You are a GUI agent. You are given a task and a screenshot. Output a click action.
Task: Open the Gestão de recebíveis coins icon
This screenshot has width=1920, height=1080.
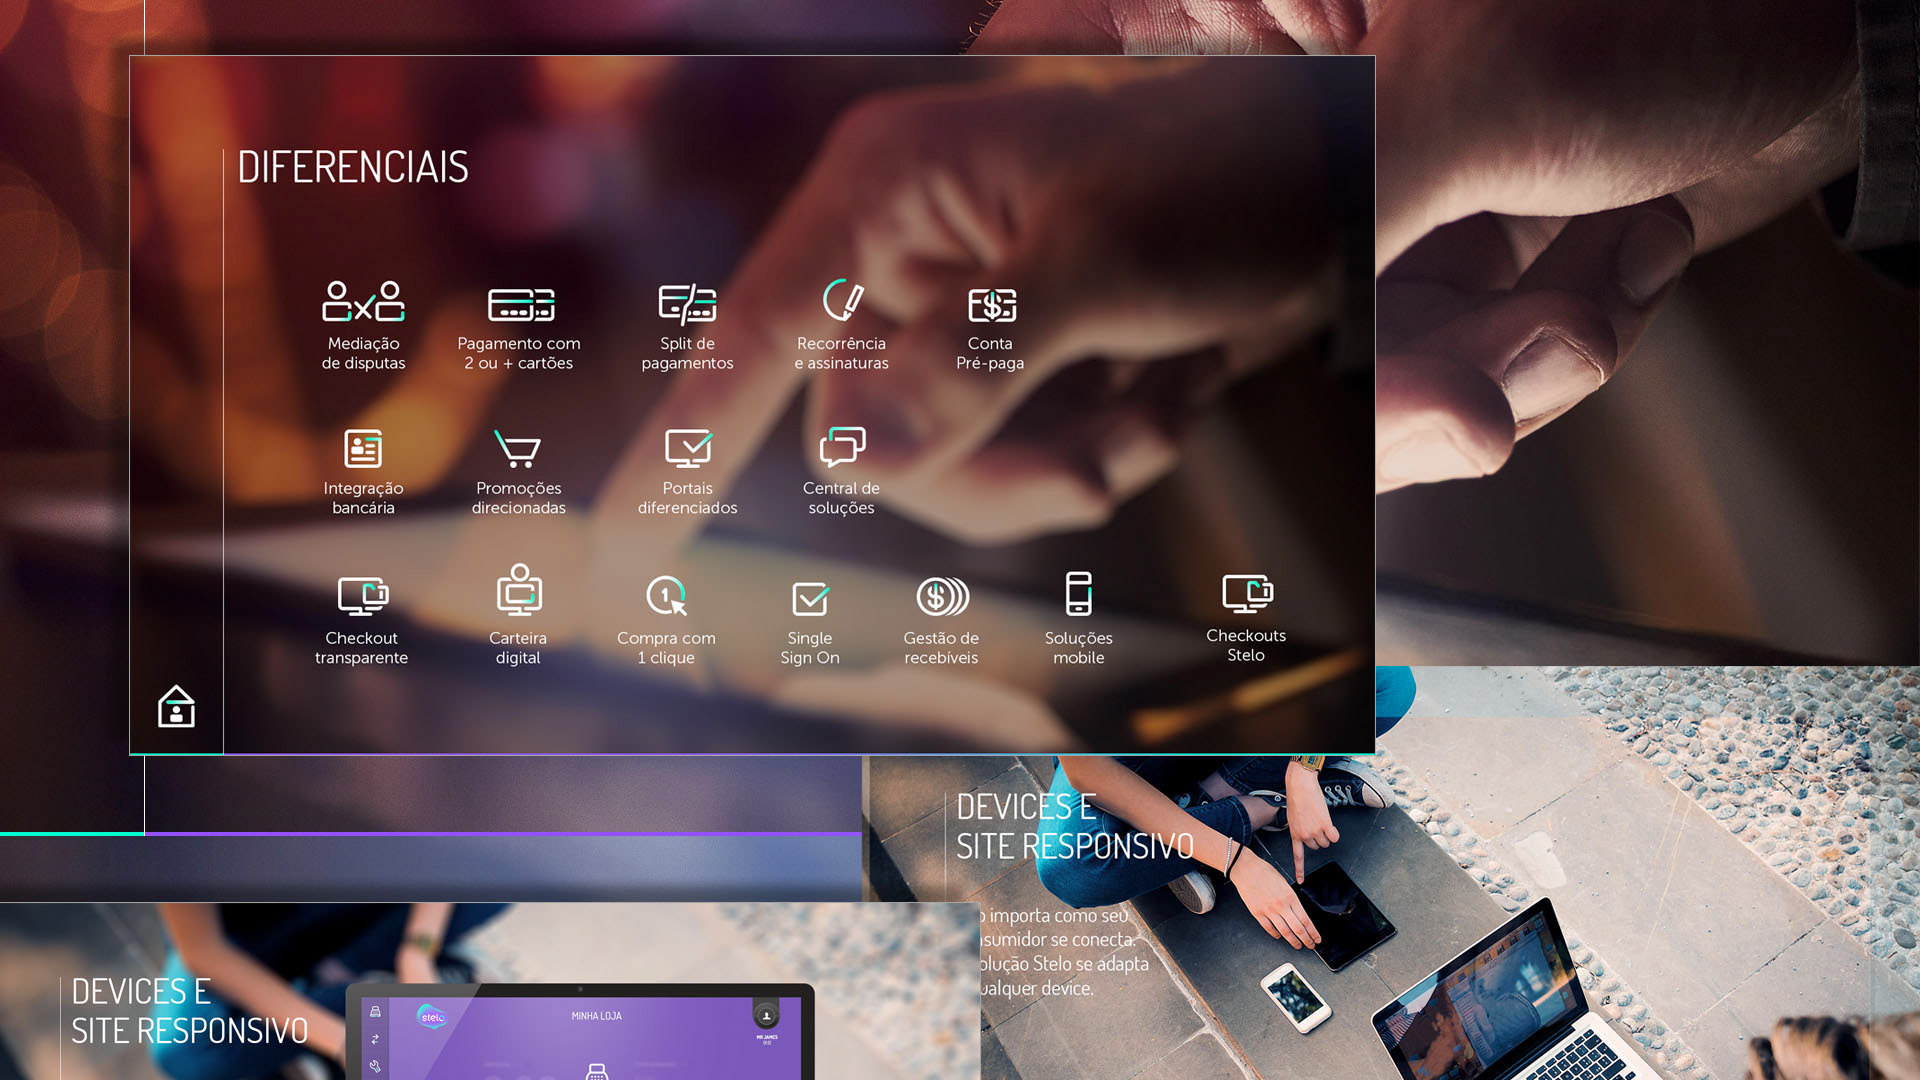point(942,597)
